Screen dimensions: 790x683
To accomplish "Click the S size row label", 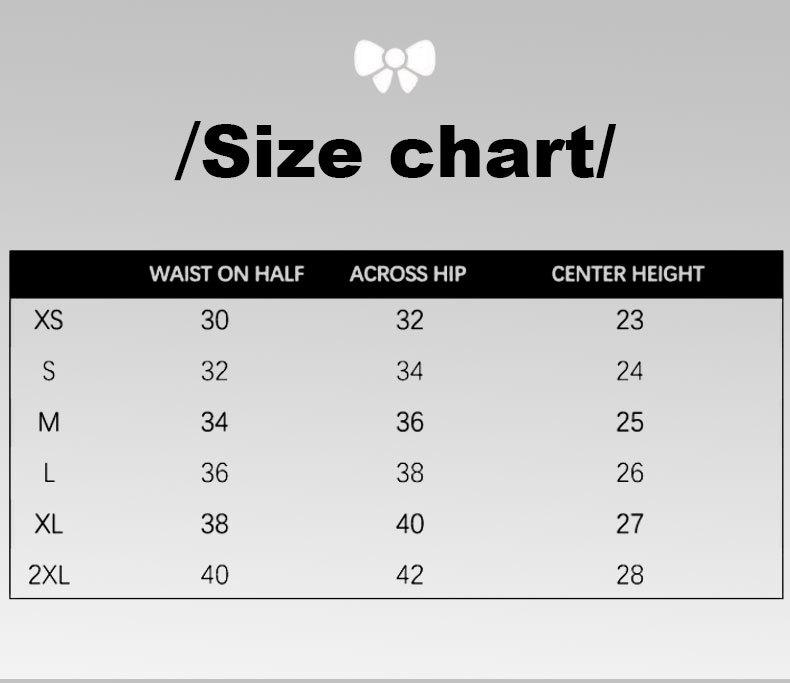I will 49,372.
